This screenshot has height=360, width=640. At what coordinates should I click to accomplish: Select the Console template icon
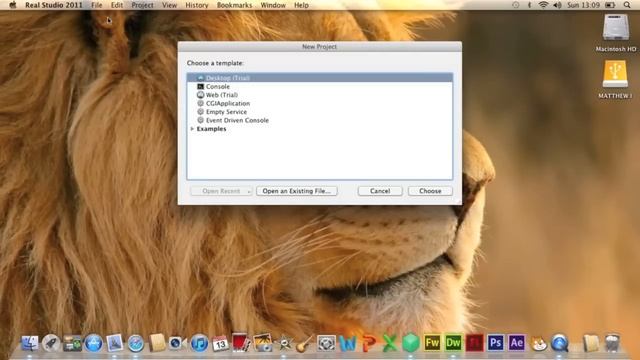[x=200, y=87]
